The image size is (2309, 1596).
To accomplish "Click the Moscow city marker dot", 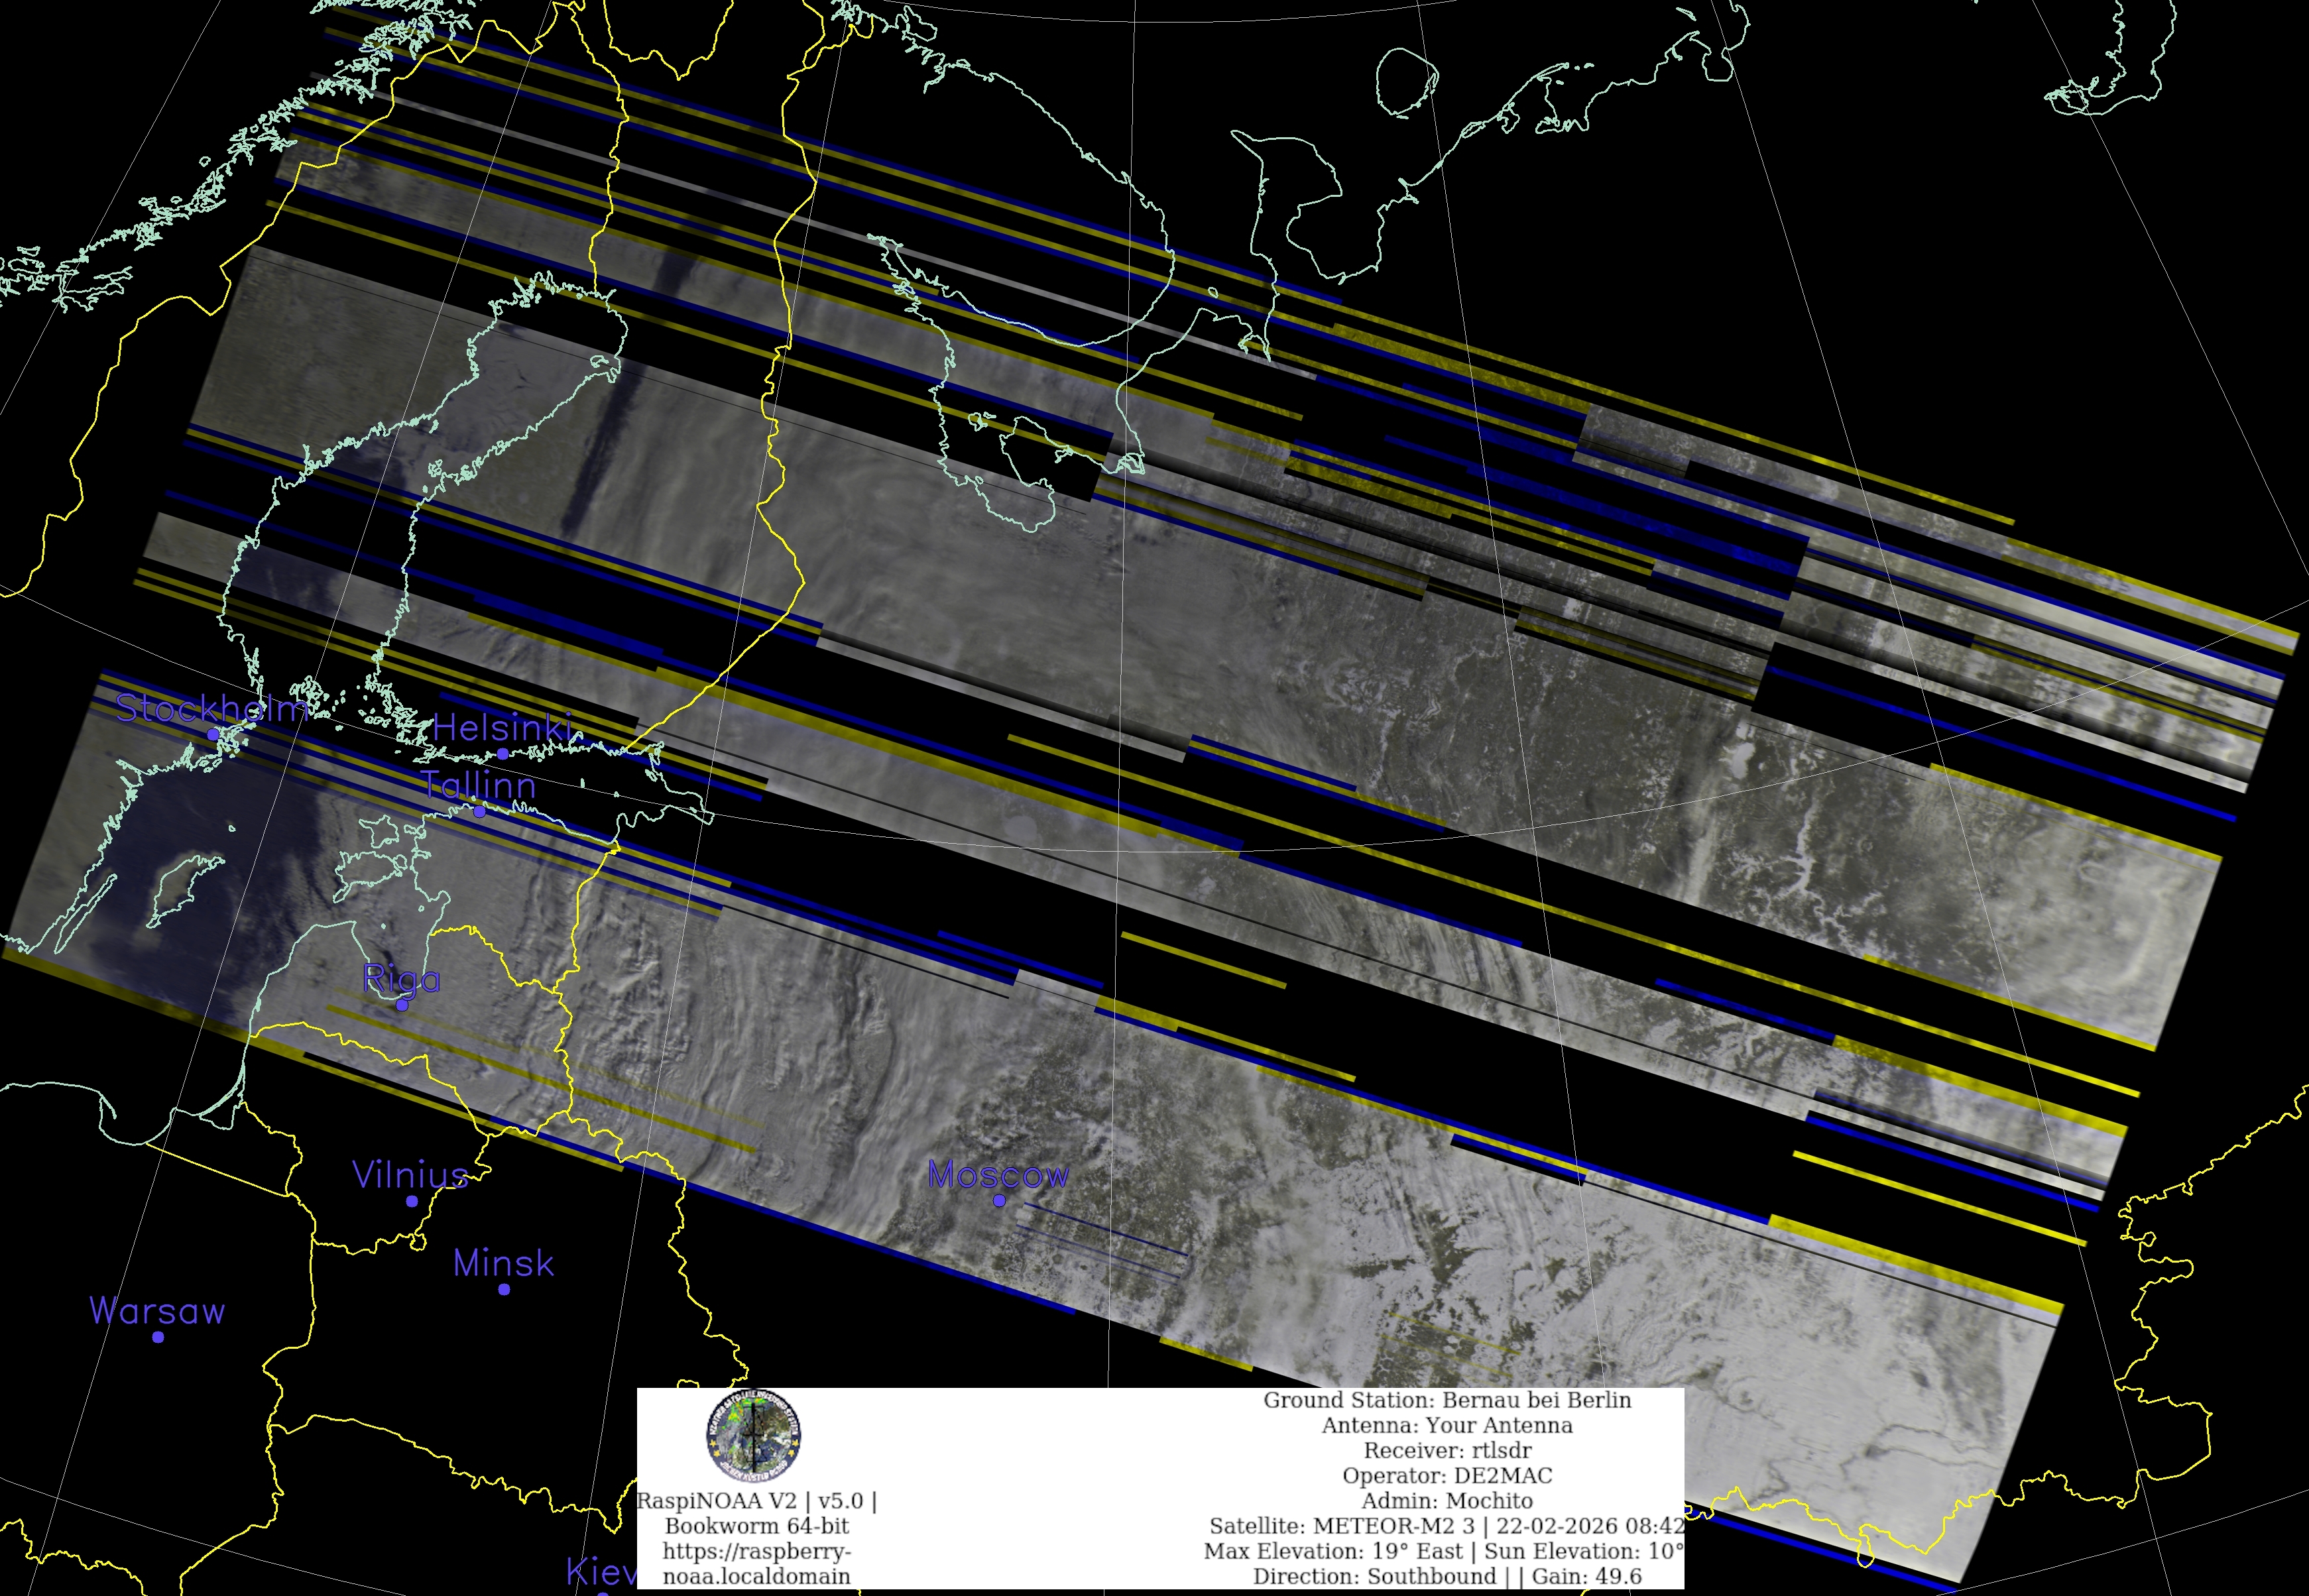I will pyautogui.click(x=999, y=1200).
